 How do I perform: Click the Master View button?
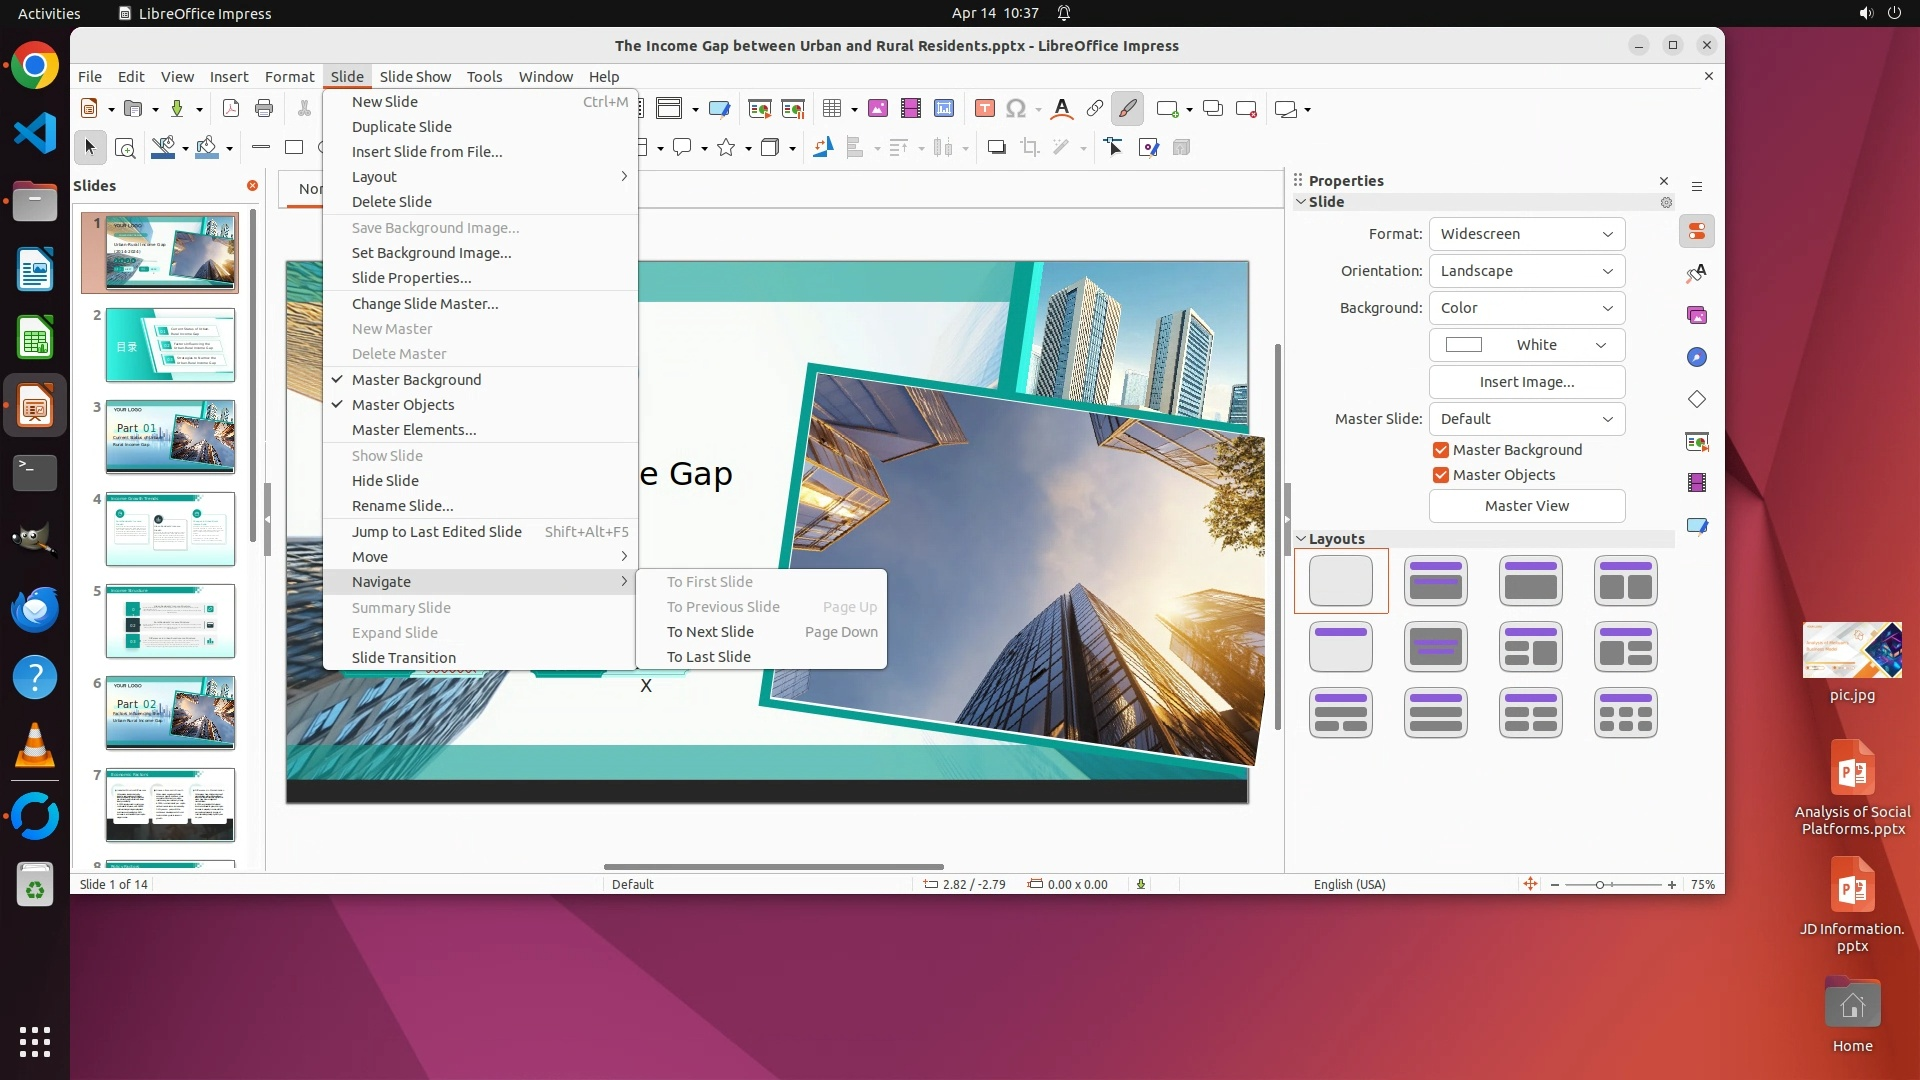(x=1526, y=506)
